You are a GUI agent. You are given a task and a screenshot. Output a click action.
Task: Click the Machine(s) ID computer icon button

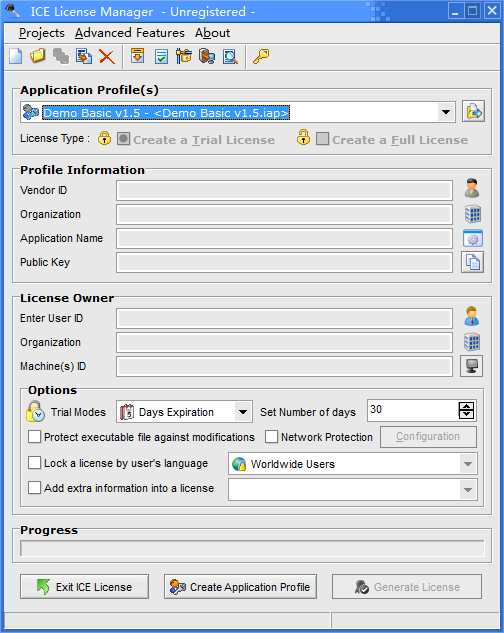click(x=472, y=366)
